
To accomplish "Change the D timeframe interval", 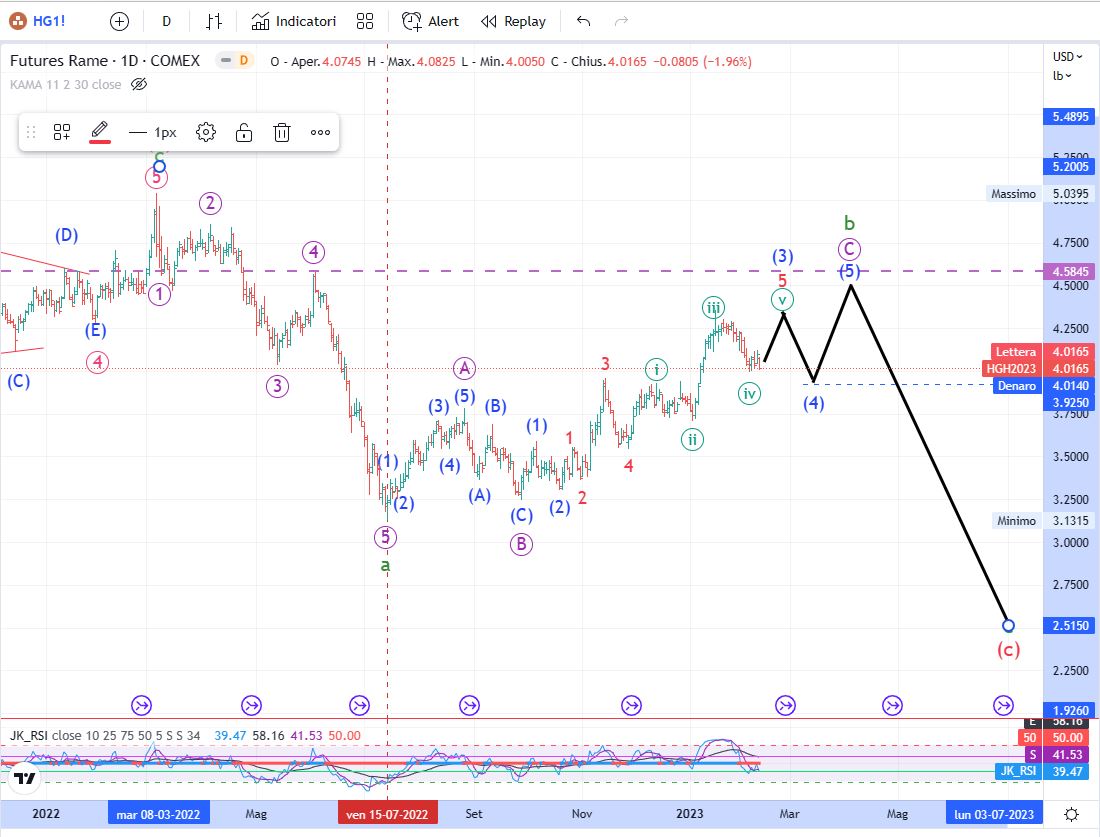I will tap(166, 22).
